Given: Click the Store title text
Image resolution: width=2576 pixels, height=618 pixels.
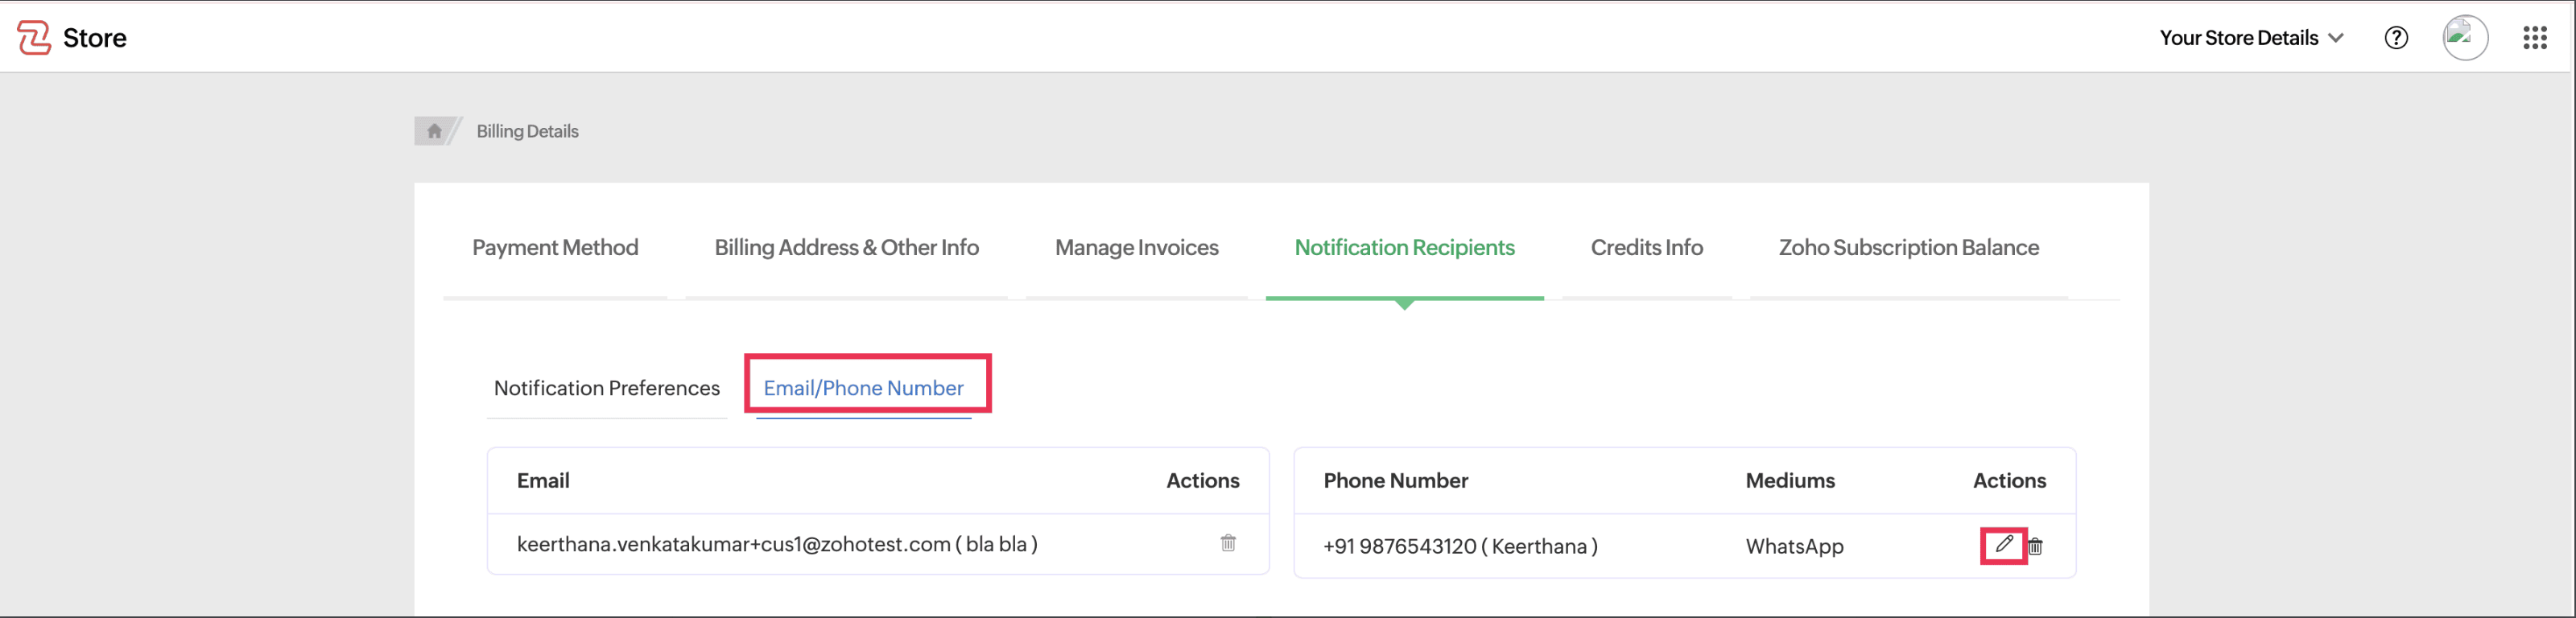Looking at the screenshot, I should pos(95,38).
